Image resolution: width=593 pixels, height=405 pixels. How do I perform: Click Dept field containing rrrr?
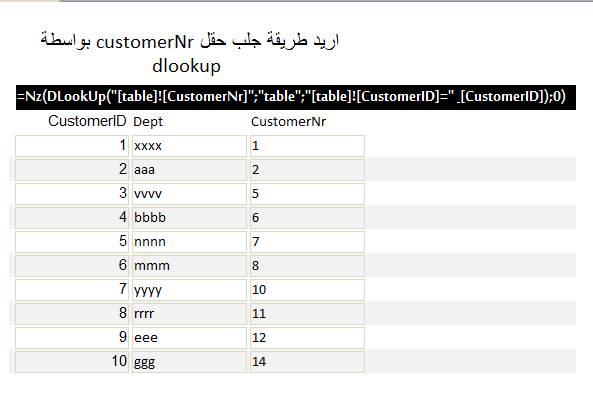189,314
